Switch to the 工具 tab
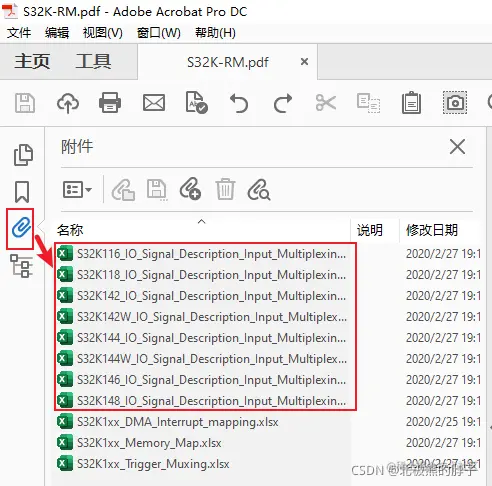492x486 pixels. tap(93, 61)
